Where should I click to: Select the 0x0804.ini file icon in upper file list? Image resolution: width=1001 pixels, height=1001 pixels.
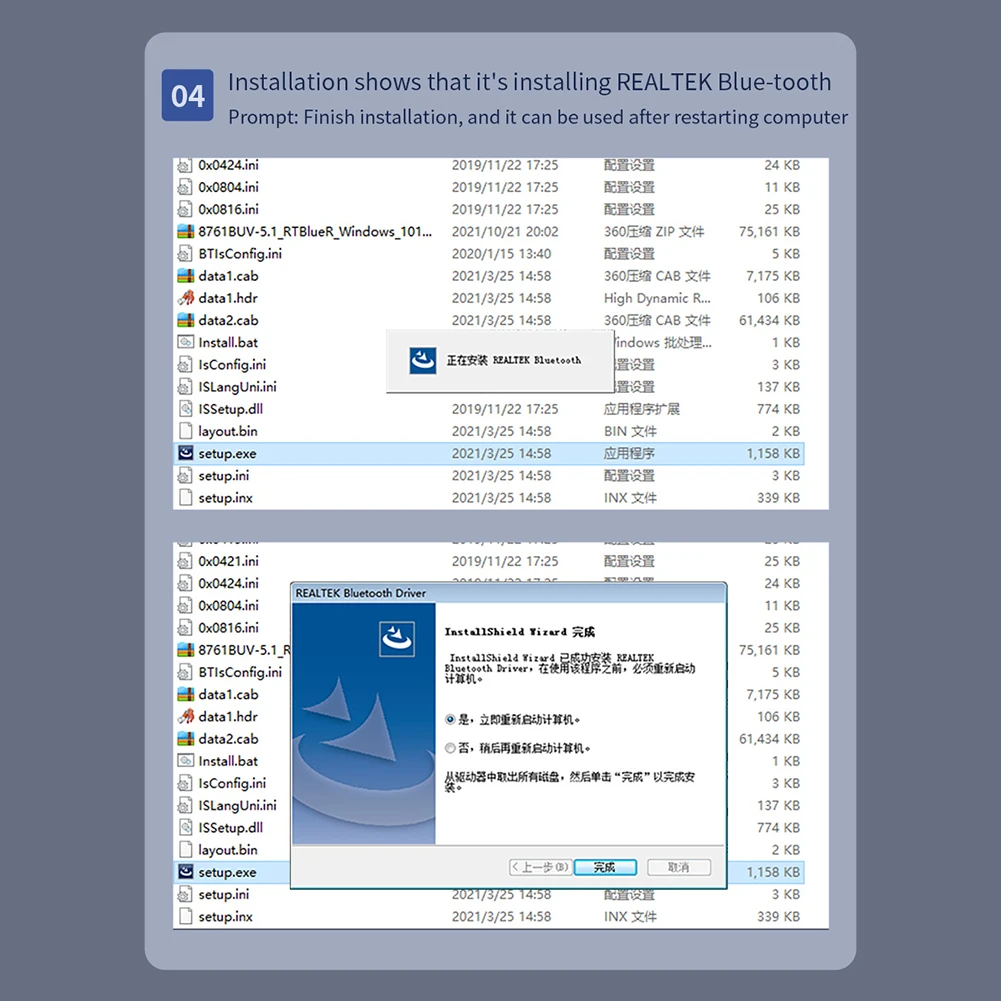point(185,187)
